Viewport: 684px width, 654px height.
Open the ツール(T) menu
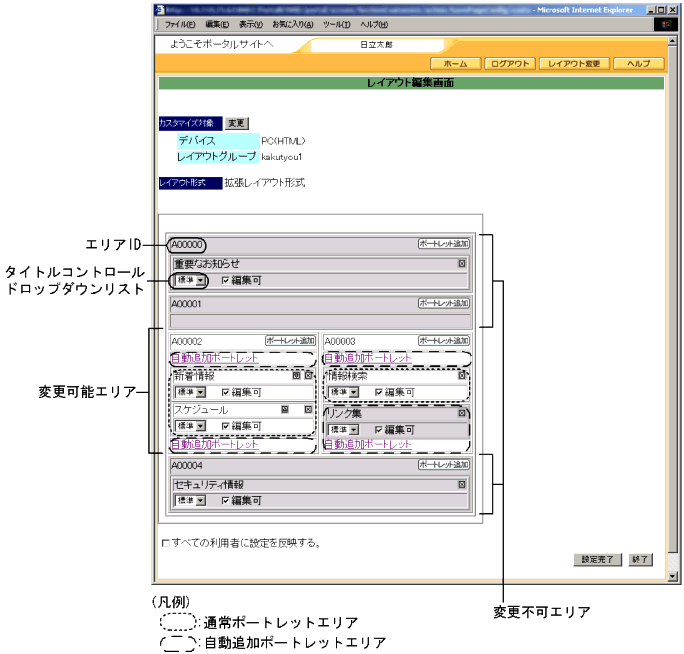(x=336, y=24)
